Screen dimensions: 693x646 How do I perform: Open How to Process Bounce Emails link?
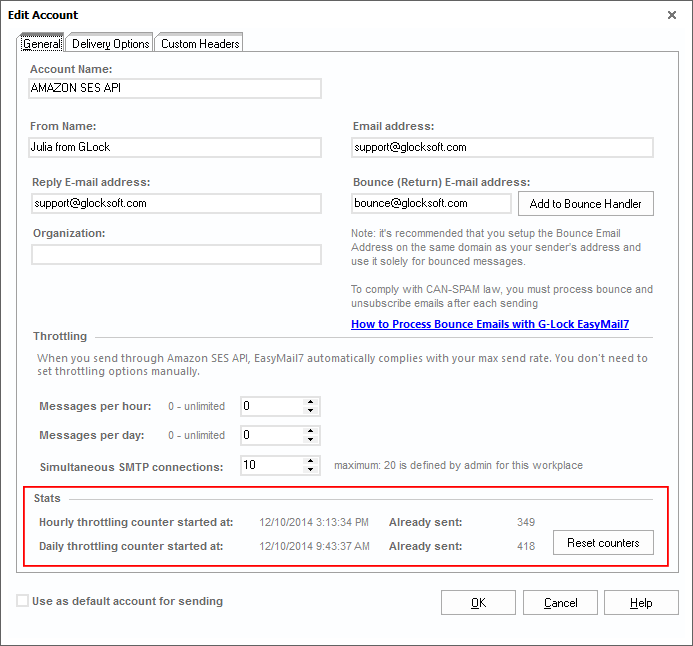coord(490,324)
